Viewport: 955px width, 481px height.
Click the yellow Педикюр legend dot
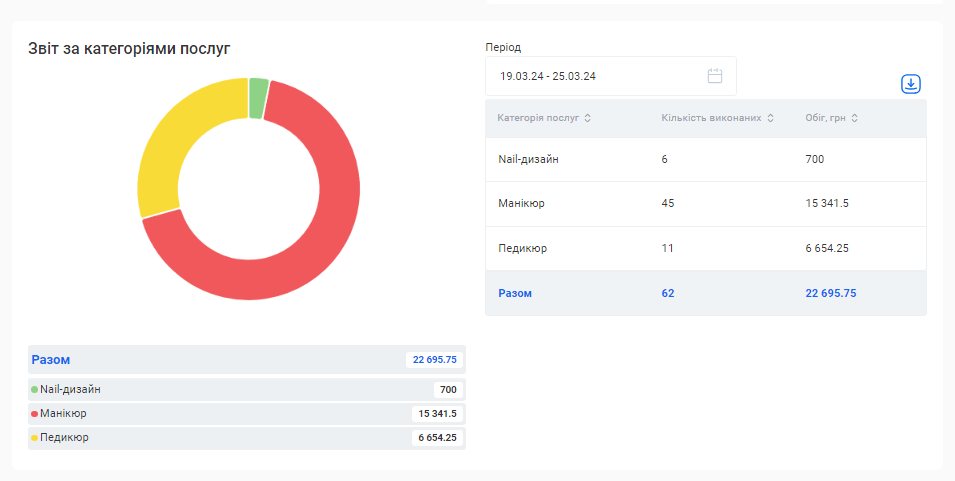coord(35,438)
